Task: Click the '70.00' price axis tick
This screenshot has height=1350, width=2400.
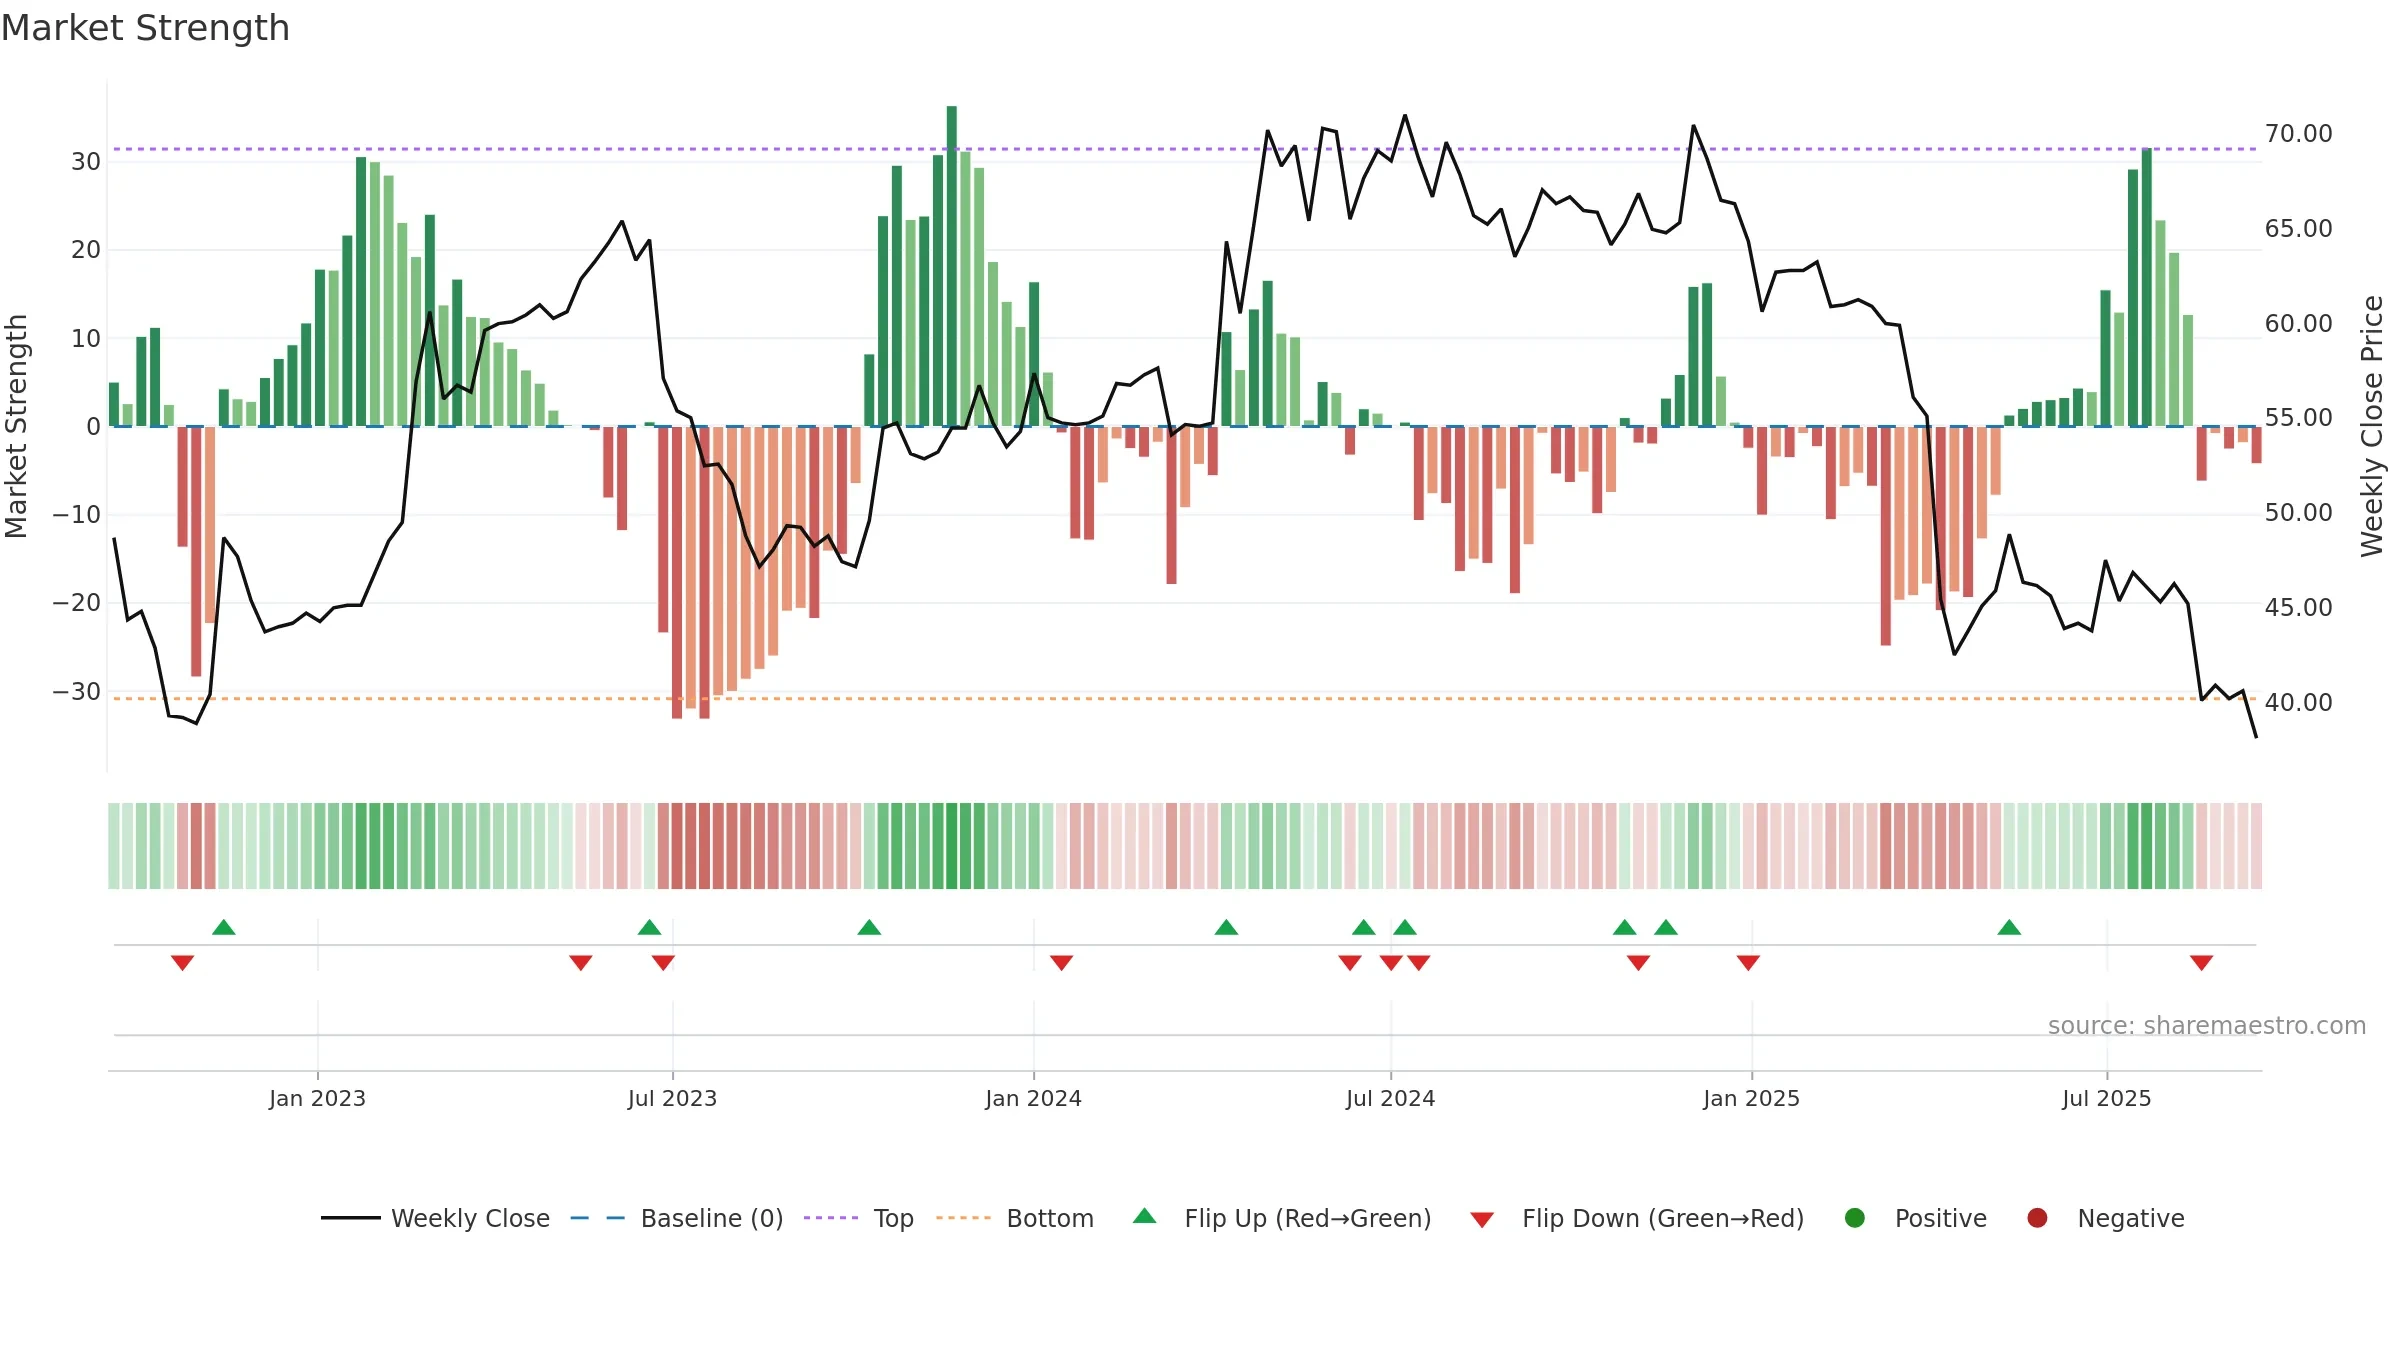Action: [2298, 134]
